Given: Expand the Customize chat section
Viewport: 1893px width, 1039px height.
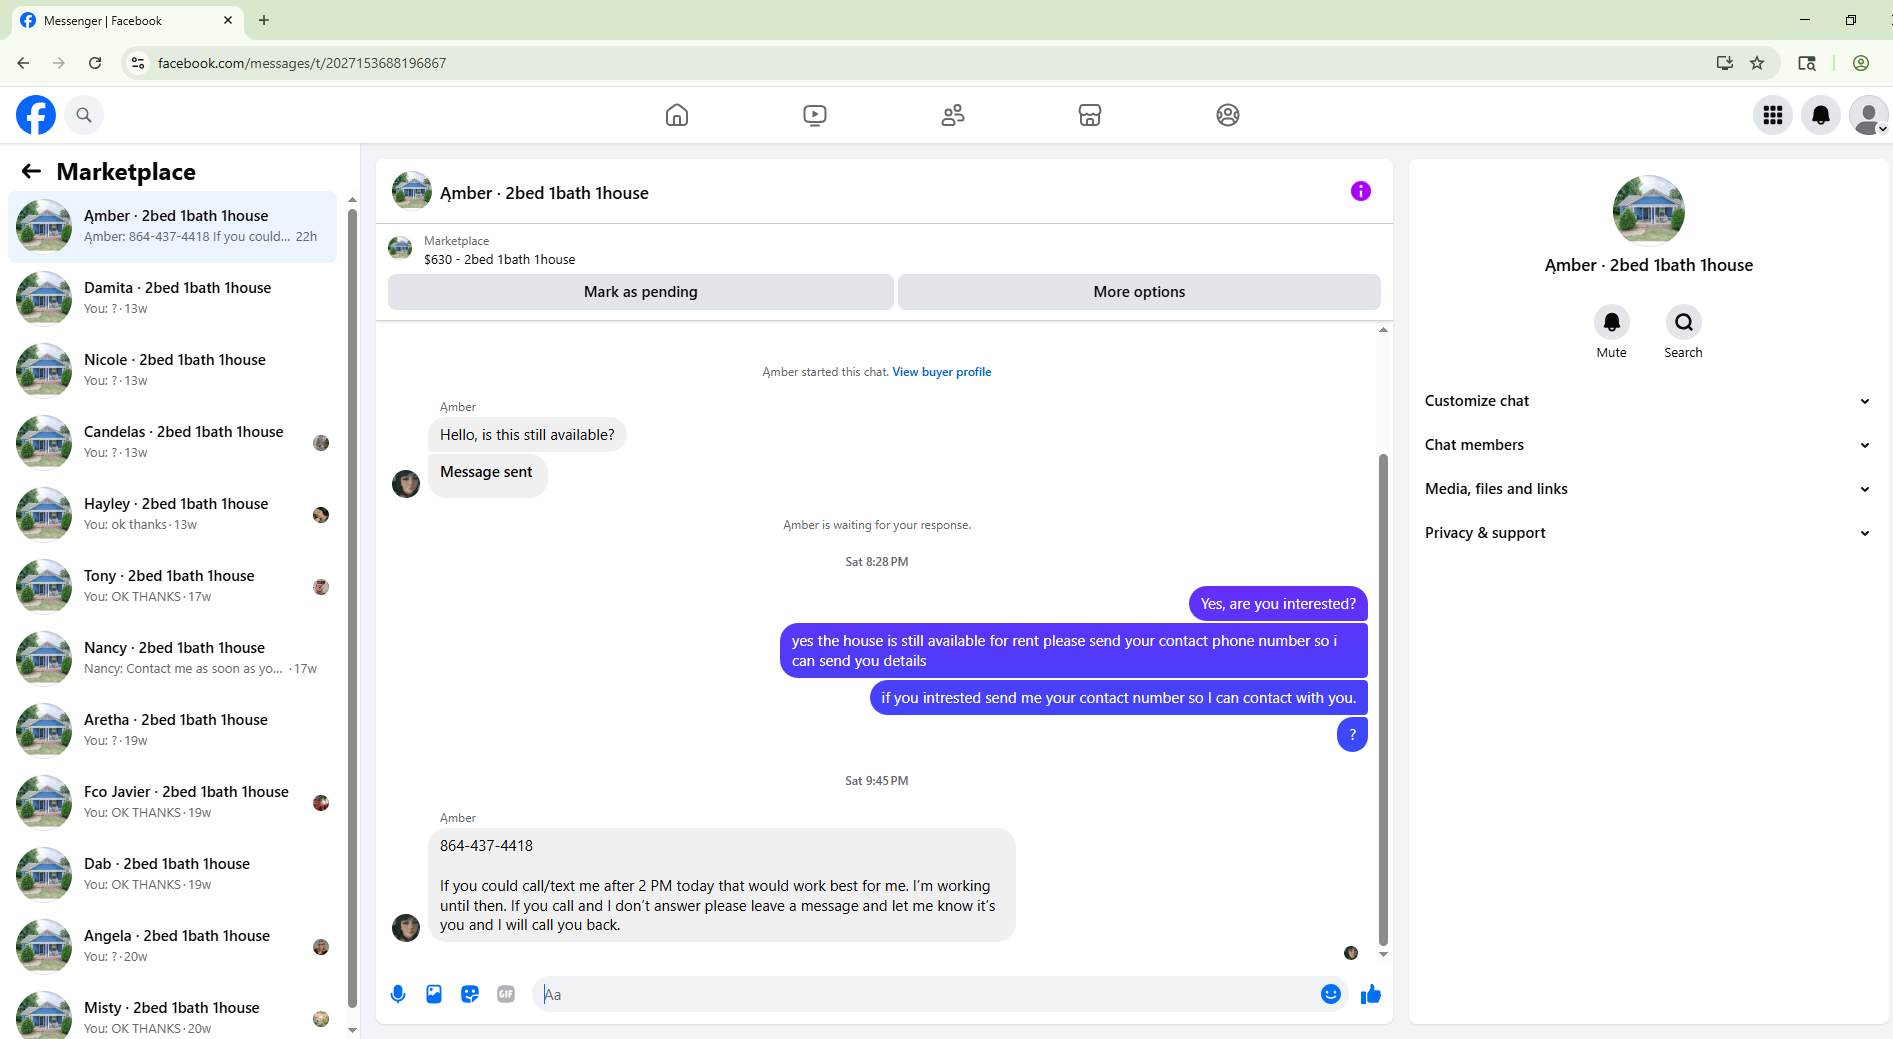Looking at the screenshot, I should coord(1648,401).
